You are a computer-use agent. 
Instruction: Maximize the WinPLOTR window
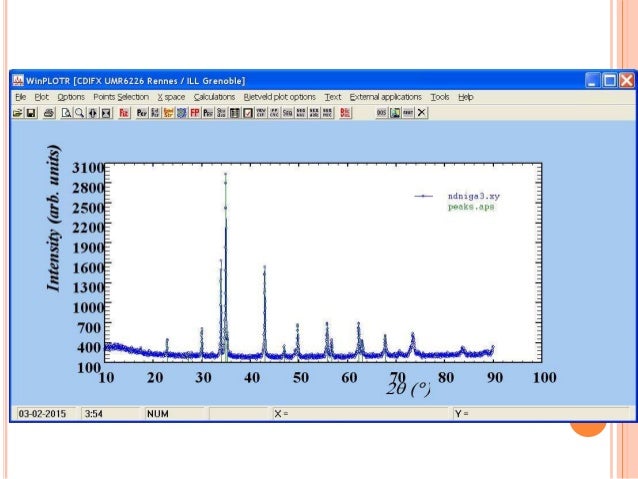click(610, 80)
